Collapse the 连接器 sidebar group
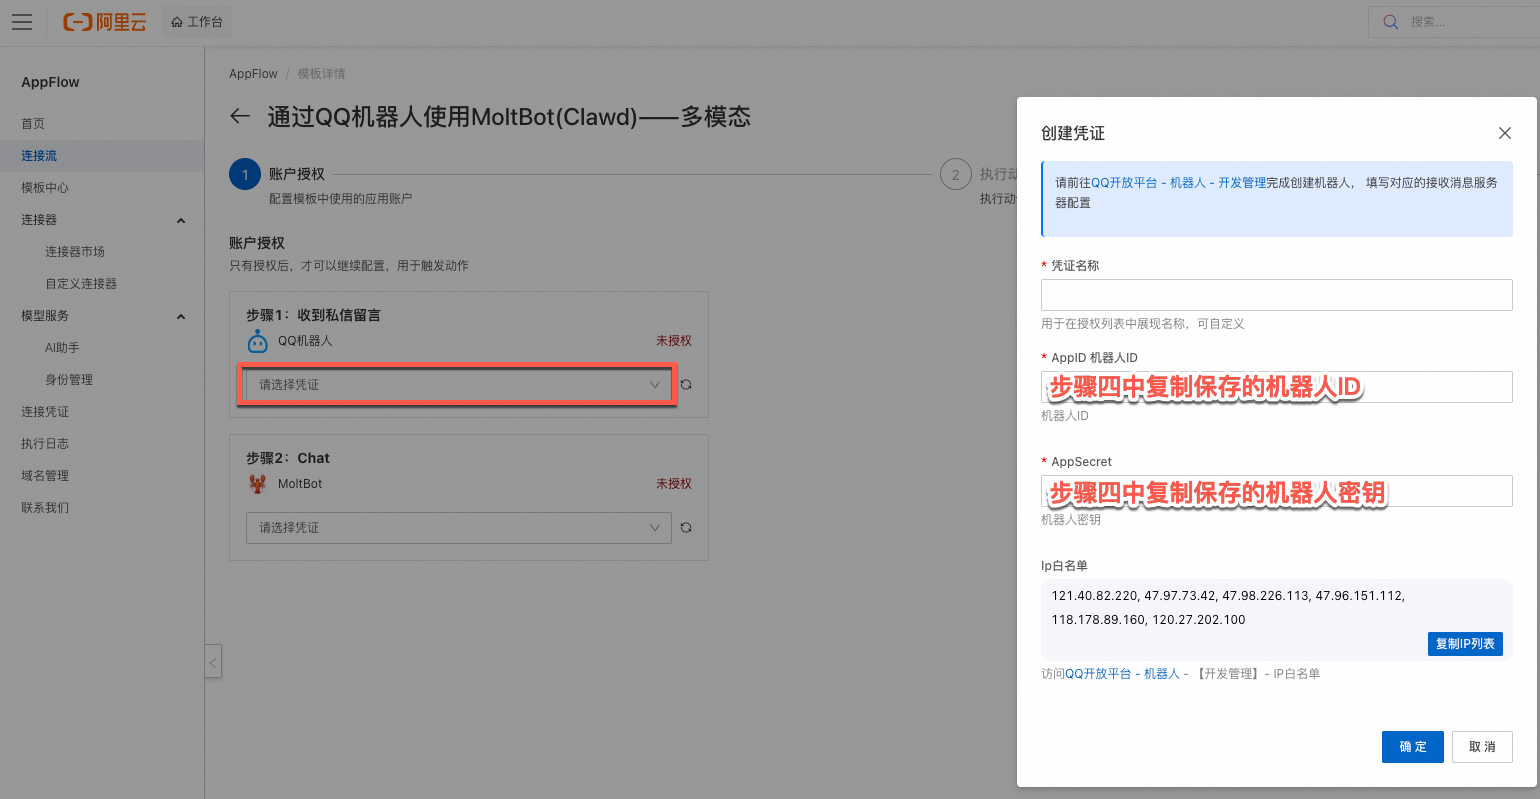Image resolution: width=1540 pixels, height=799 pixels. (x=181, y=220)
